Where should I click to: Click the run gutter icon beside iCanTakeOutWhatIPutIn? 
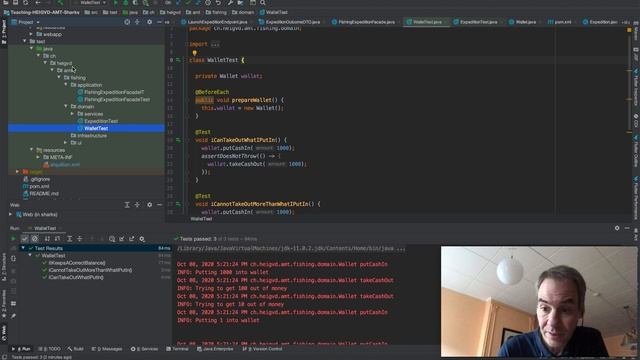pos(178,140)
